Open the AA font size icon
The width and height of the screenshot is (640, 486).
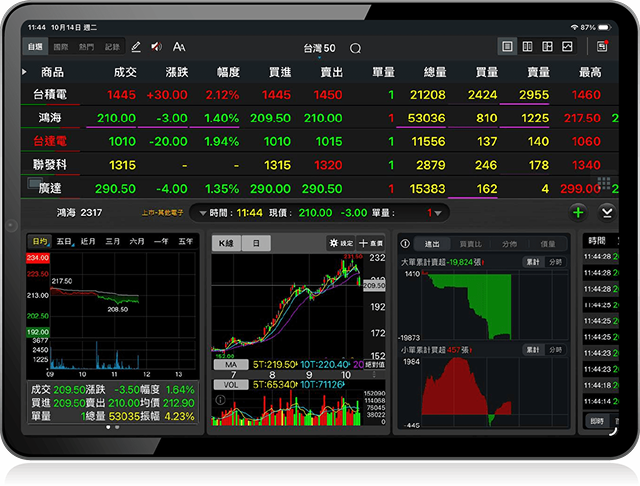click(x=179, y=47)
